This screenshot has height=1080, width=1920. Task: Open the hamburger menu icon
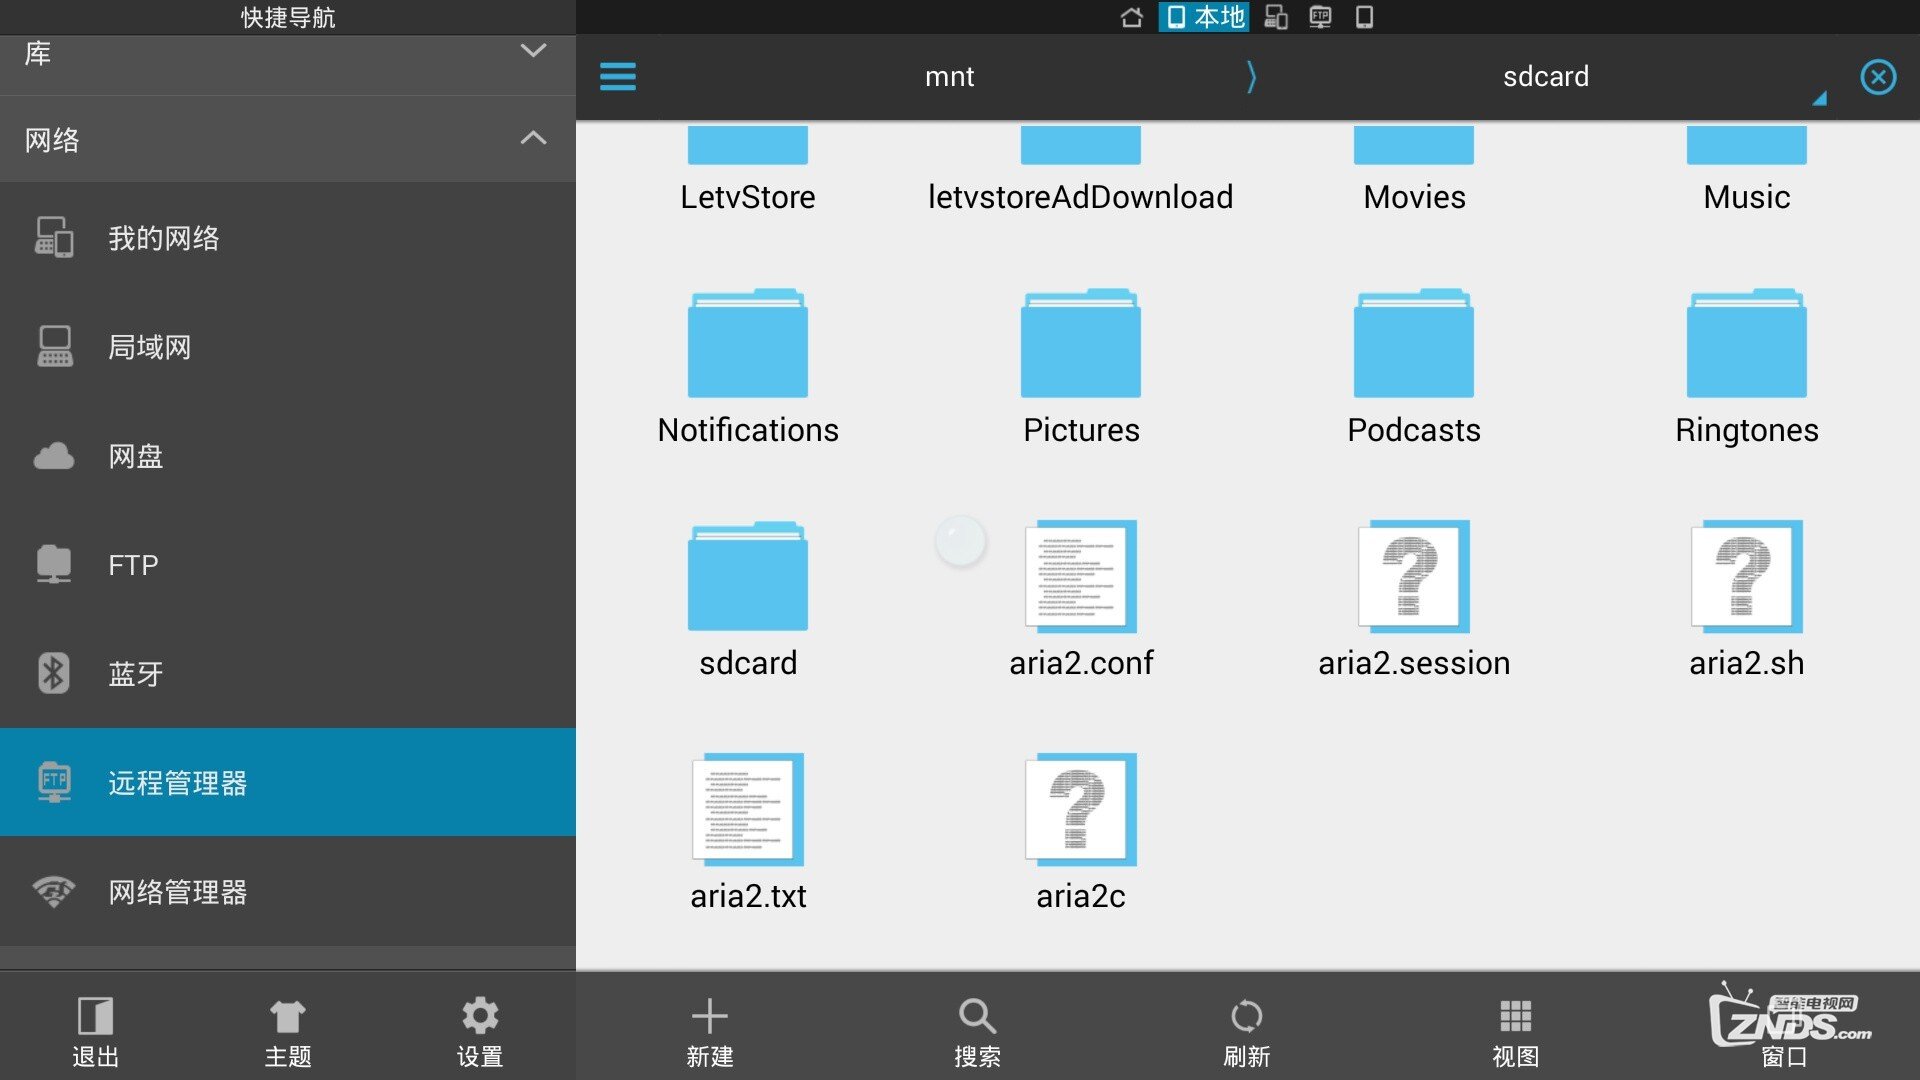point(617,77)
